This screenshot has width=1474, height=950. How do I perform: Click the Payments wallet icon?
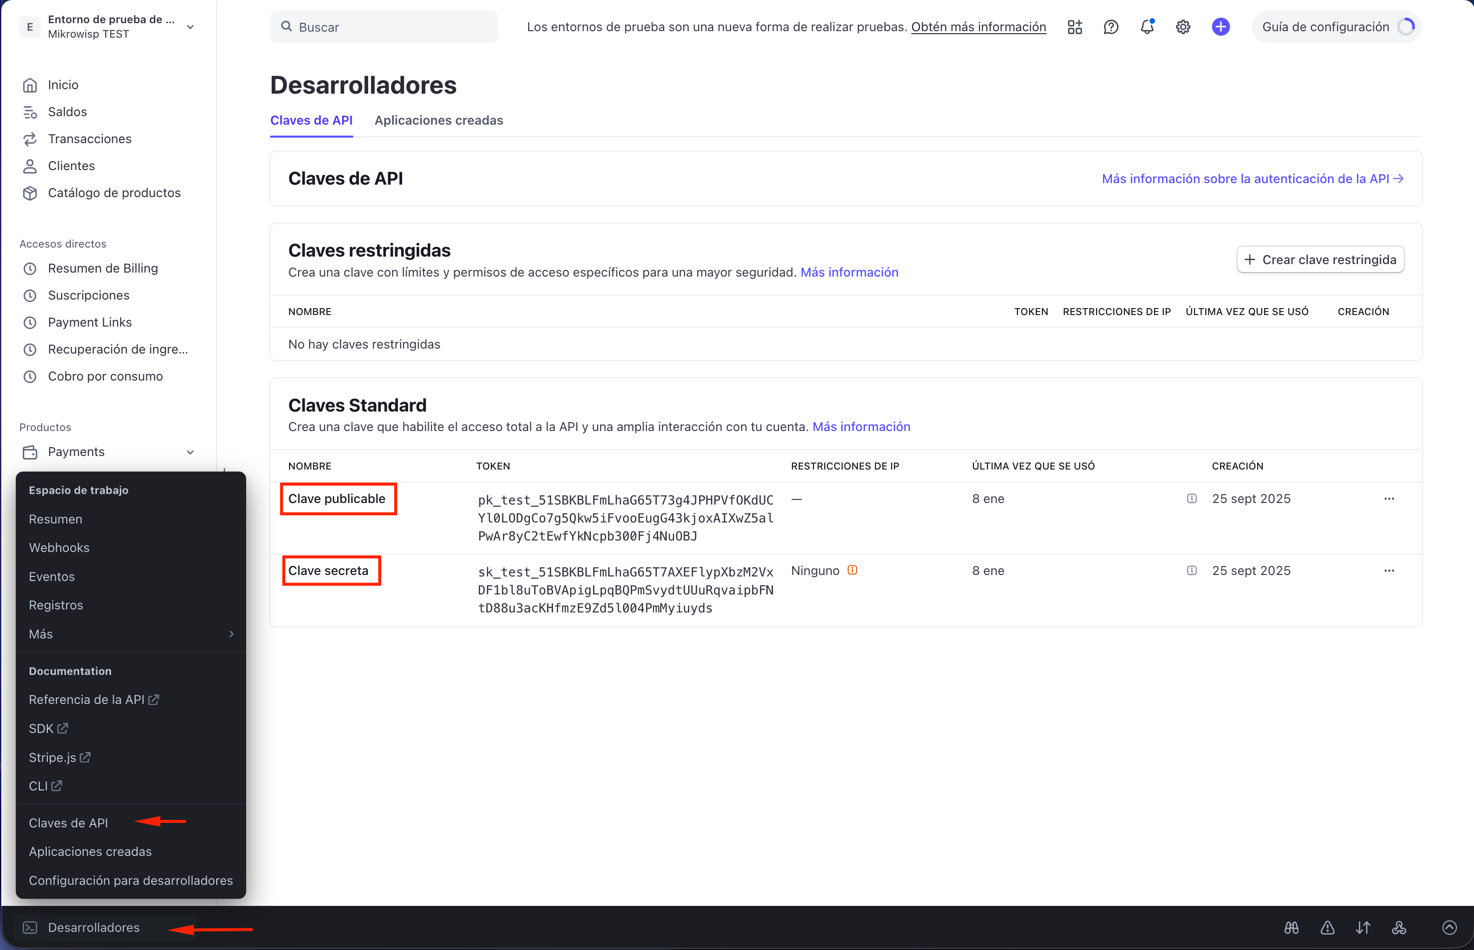pos(30,452)
